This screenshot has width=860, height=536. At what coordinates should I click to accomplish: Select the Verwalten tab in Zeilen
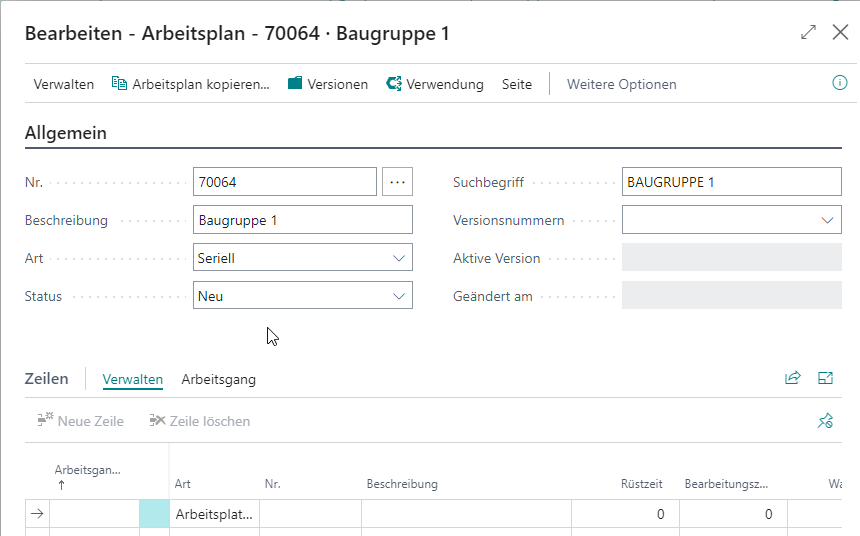[x=133, y=379]
